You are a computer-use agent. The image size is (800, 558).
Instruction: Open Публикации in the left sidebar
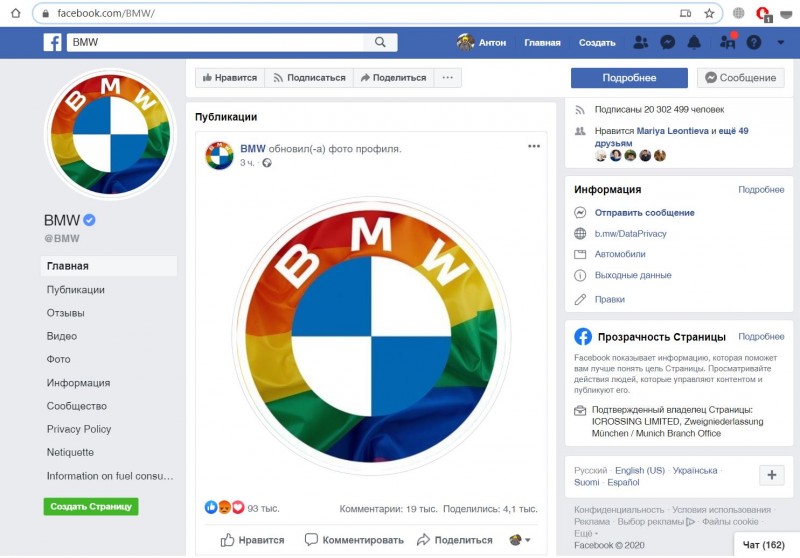point(76,290)
